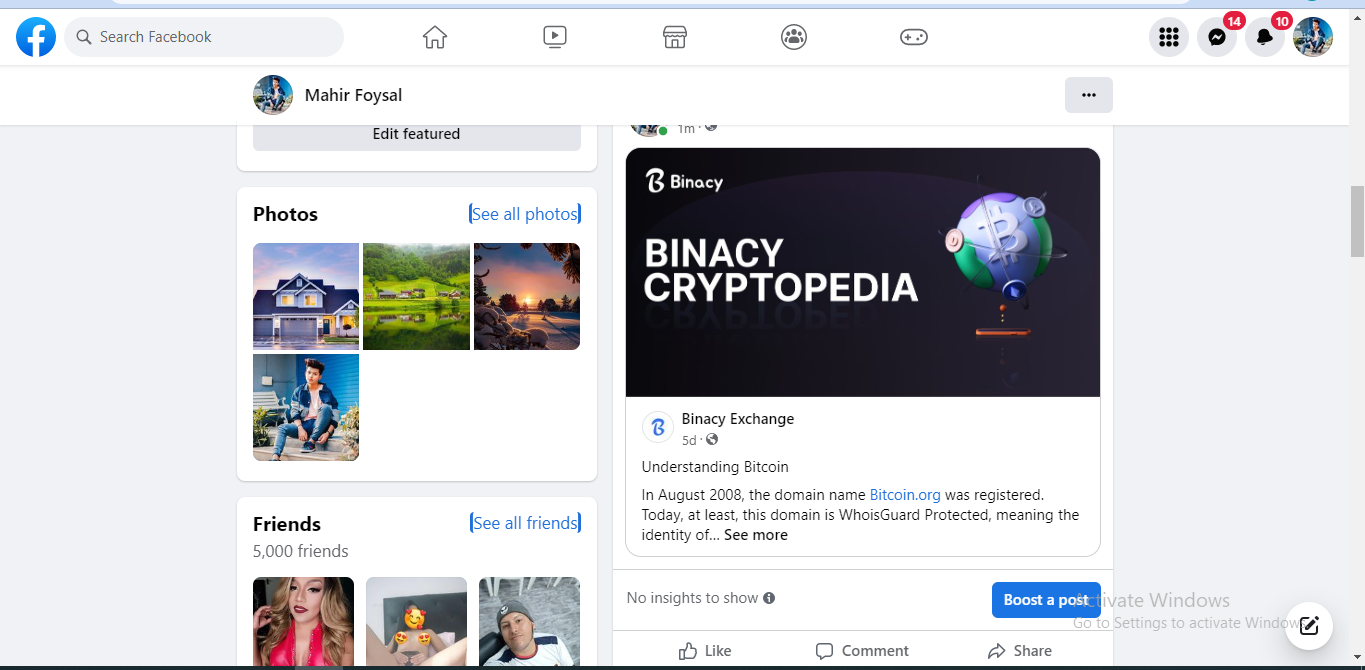This screenshot has width=1365, height=670.
Task: Open See all photos link
Action: tap(525, 214)
